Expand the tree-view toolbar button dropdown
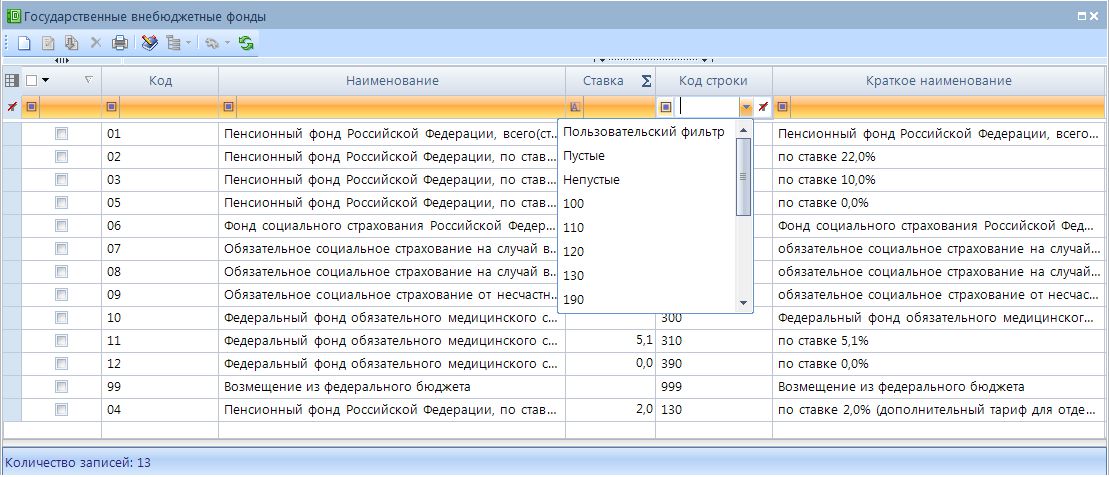 (x=188, y=43)
